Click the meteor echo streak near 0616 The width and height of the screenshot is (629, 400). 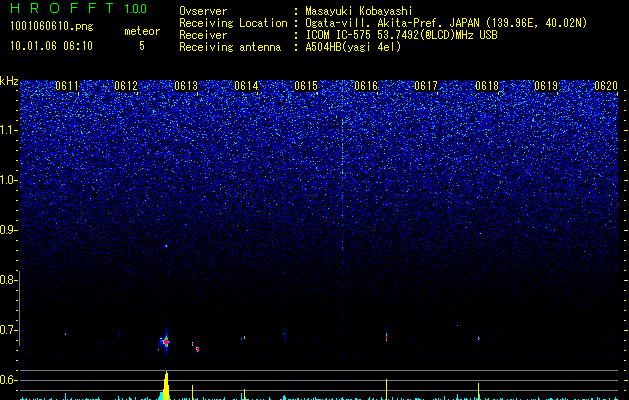386,335
